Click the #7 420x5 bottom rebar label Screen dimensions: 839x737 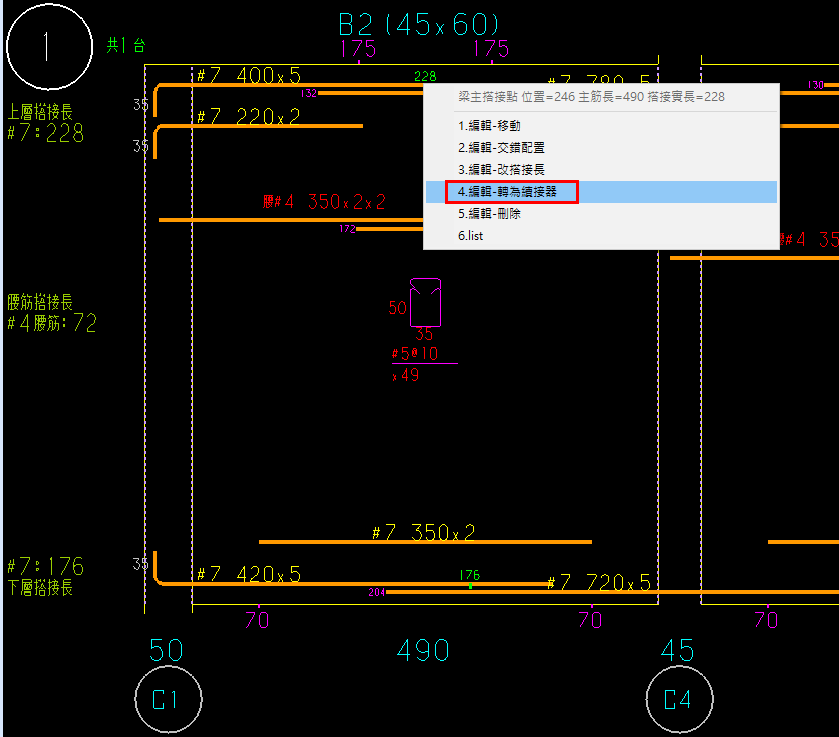[x=248, y=574]
